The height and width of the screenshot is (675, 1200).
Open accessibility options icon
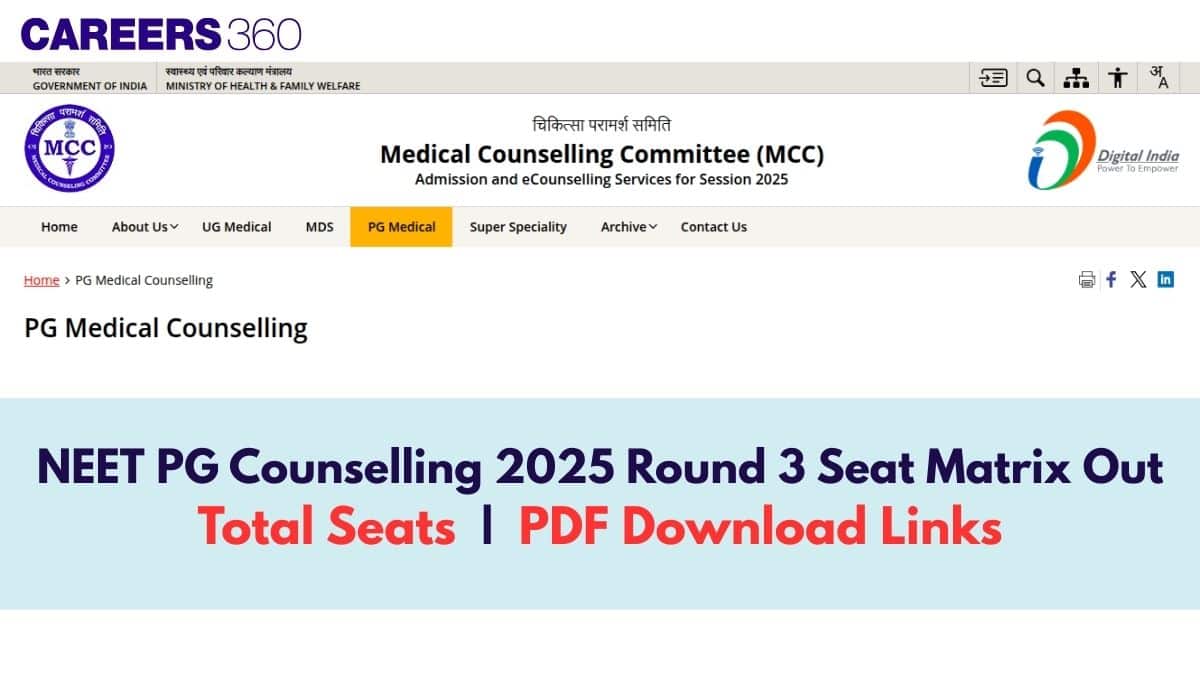[x=1118, y=78]
